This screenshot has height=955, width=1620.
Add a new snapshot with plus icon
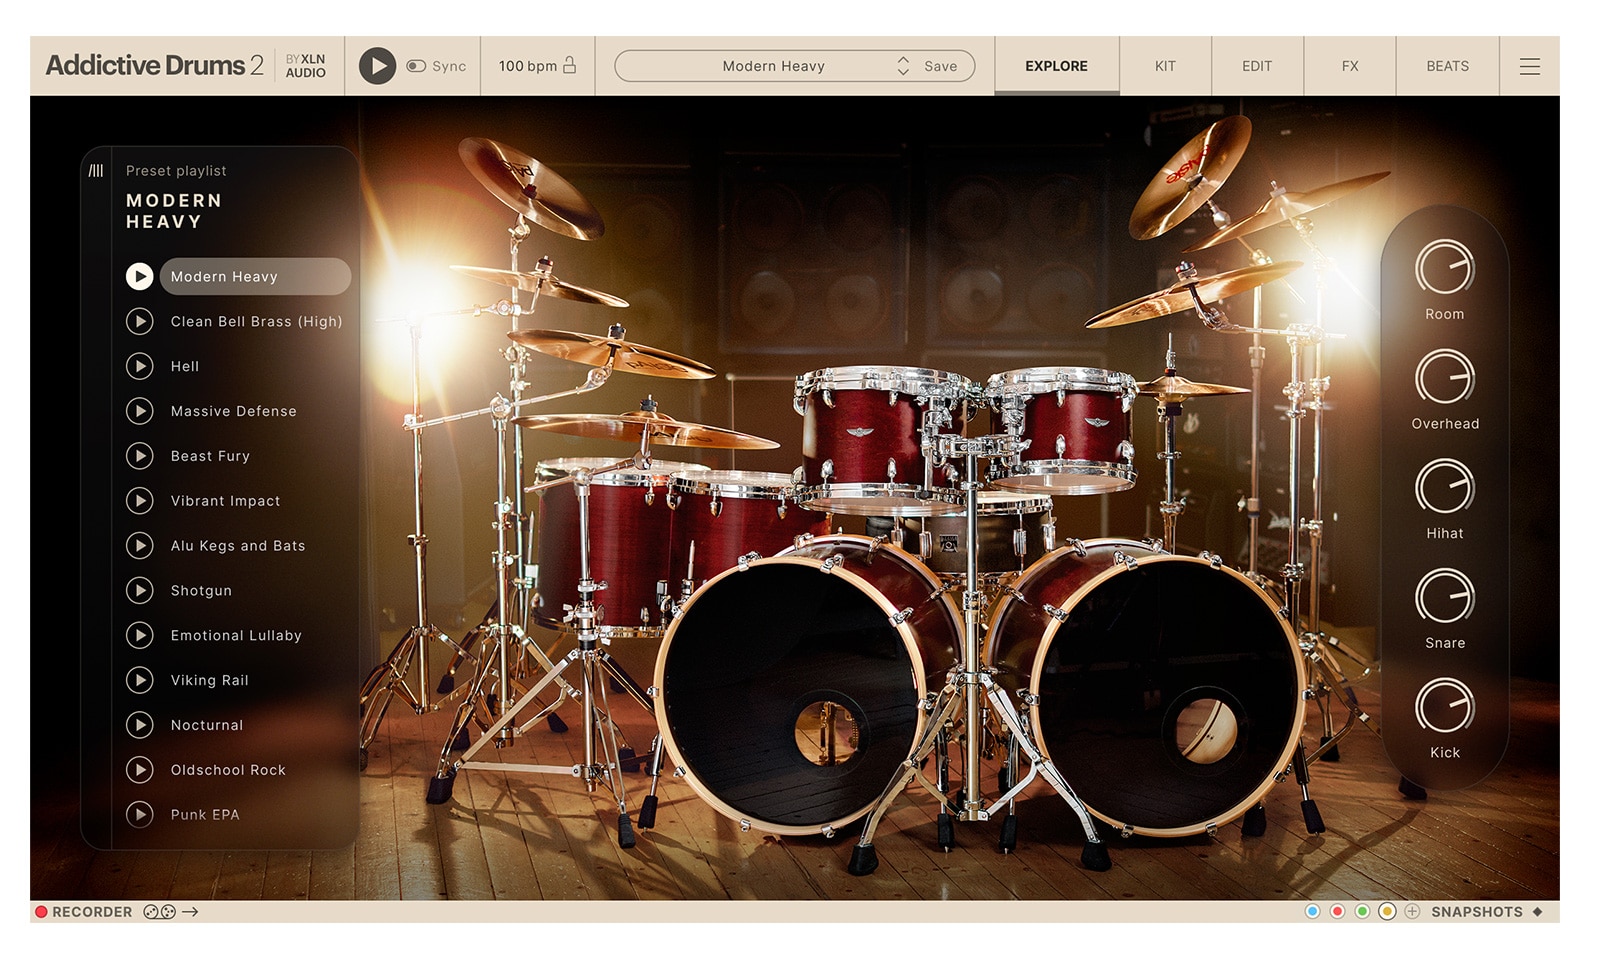pos(1412,911)
